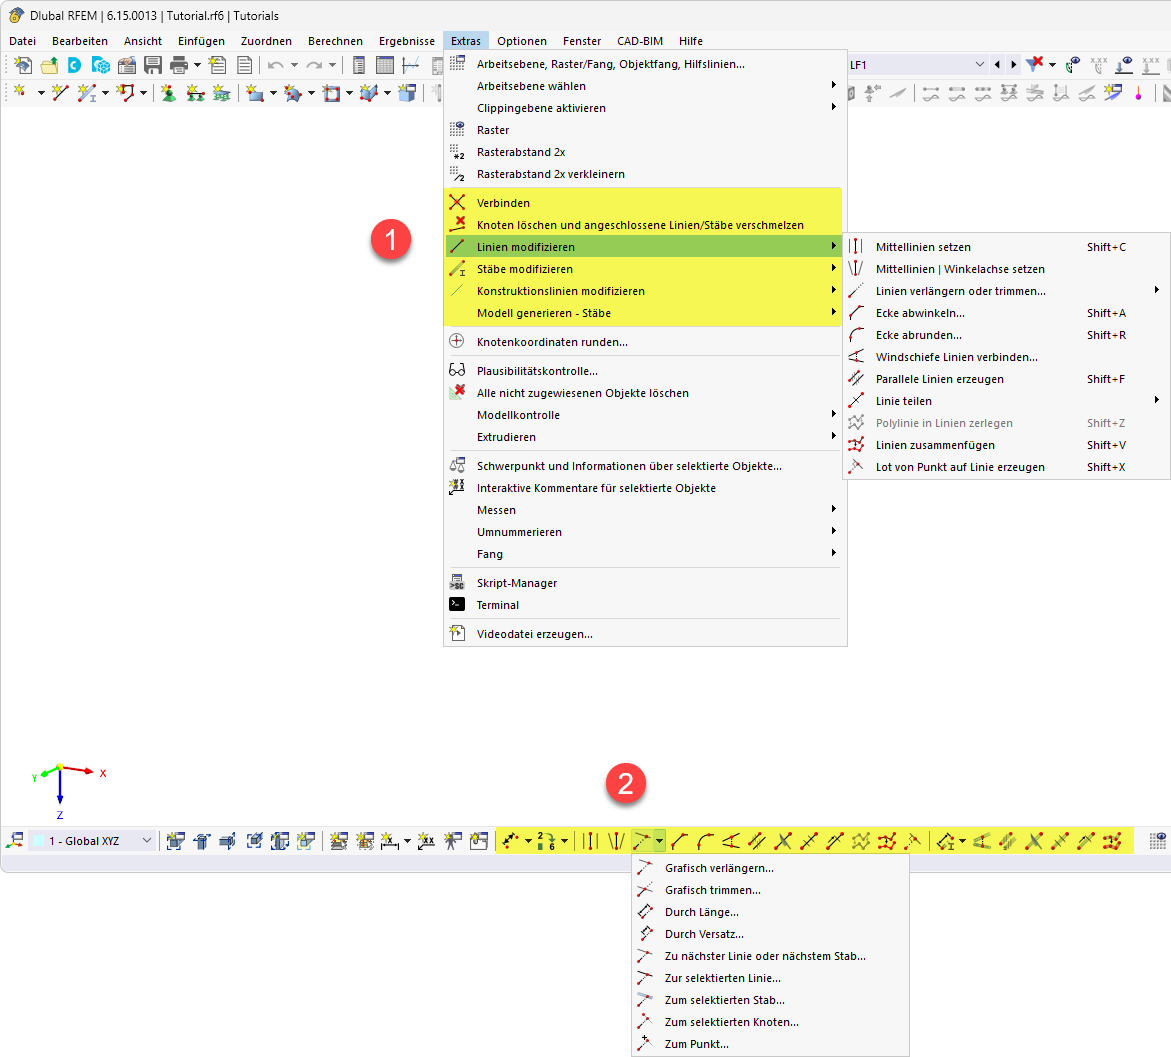Click the New Nodal Support icon
1171x1057 pixels.
(169, 93)
